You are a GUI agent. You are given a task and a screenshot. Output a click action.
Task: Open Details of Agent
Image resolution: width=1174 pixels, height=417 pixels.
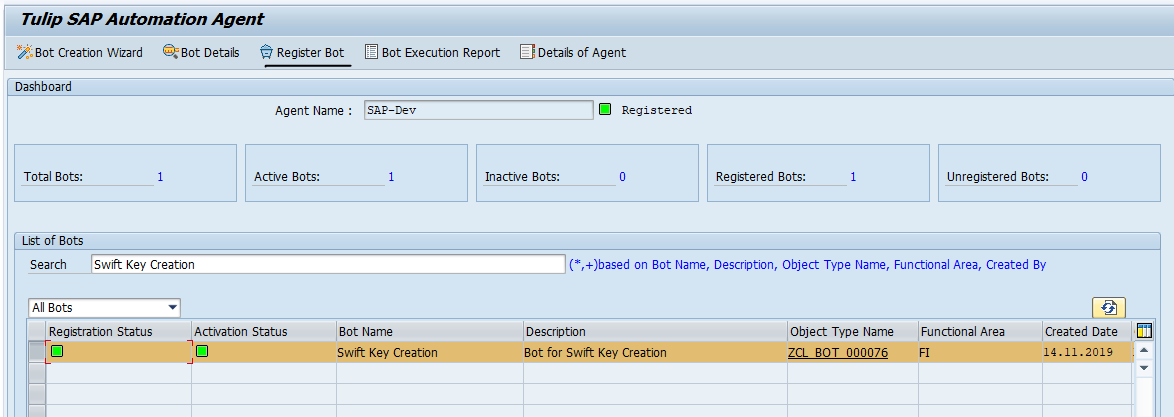click(574, 52)
